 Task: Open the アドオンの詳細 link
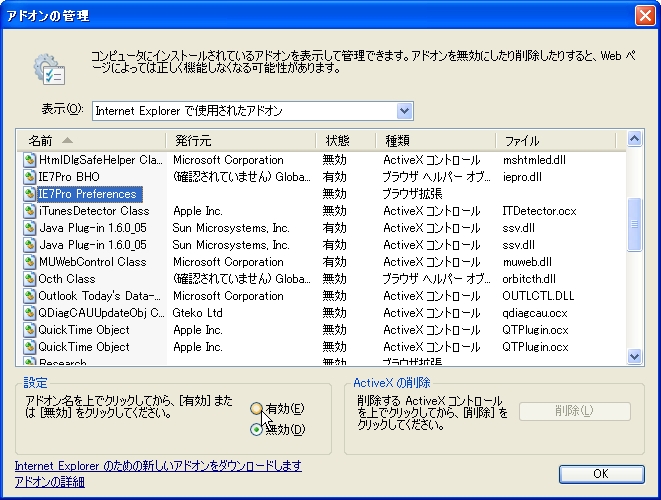tap(50, 481)
